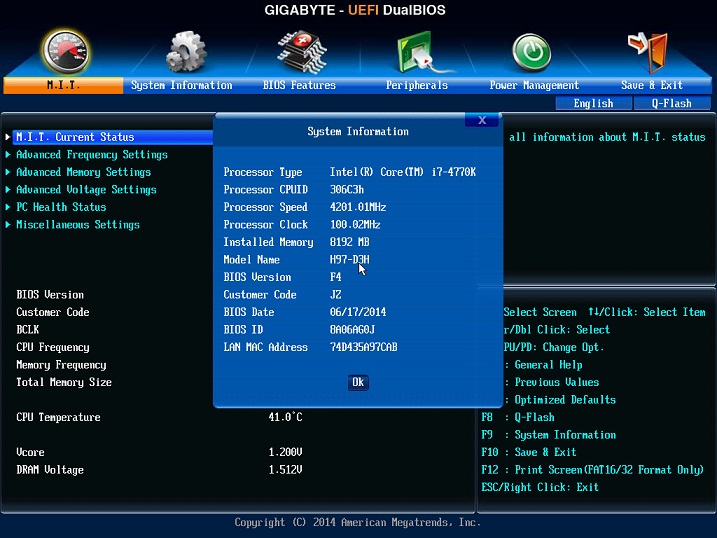Click the American Megatrends copyright text
717x538 pixels.
[358, 522]
